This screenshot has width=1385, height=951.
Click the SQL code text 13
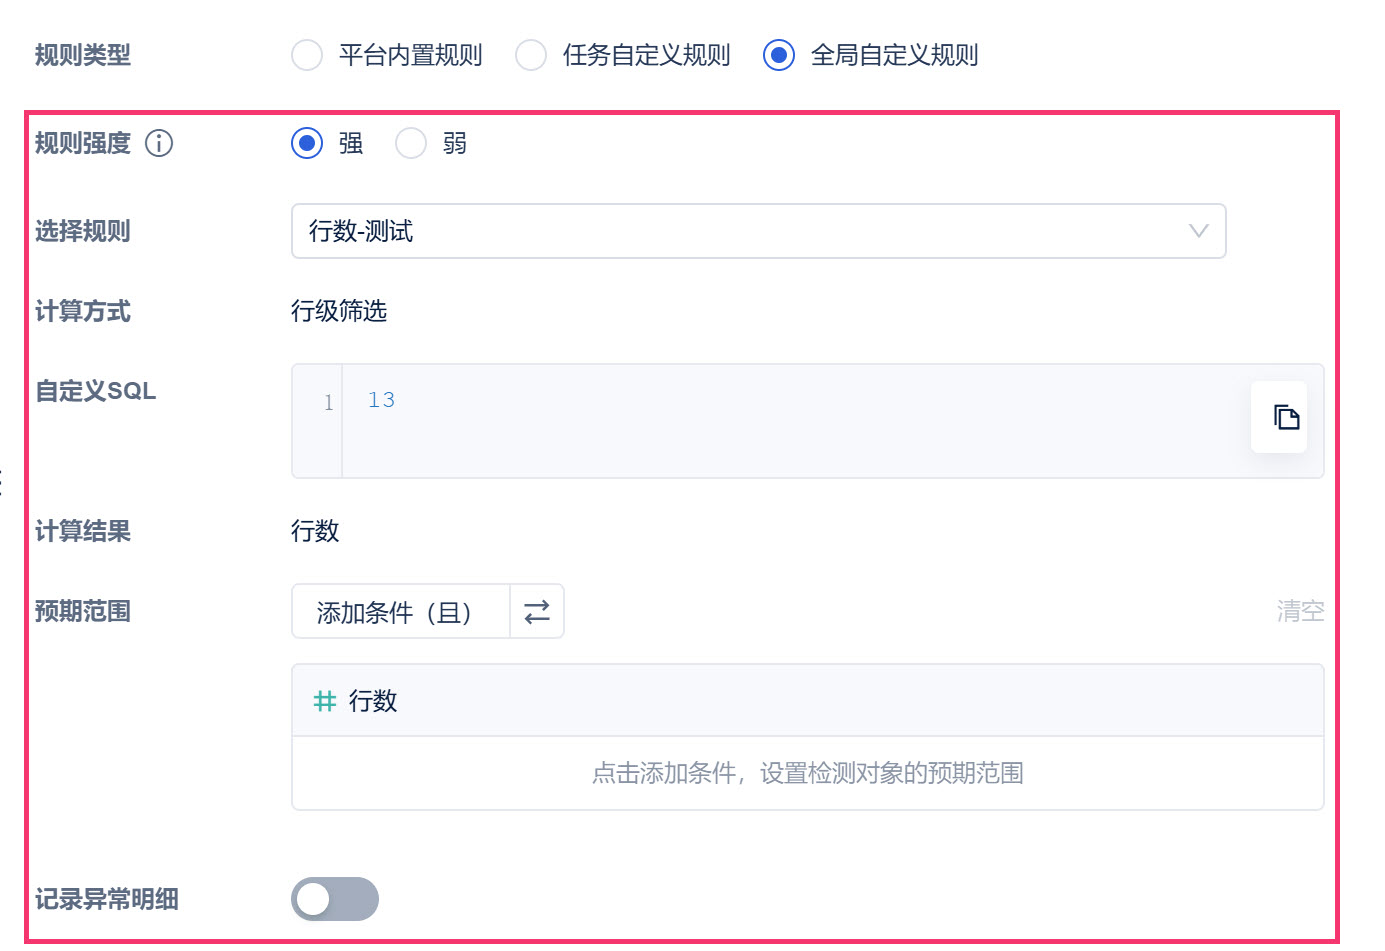[381, 400]
